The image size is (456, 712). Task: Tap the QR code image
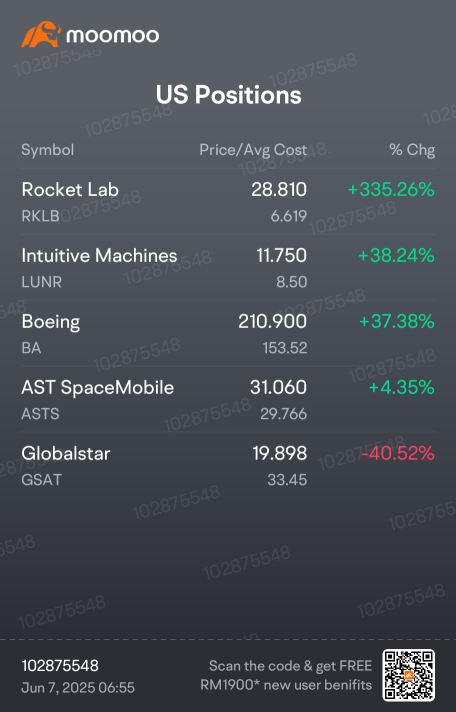409,675
